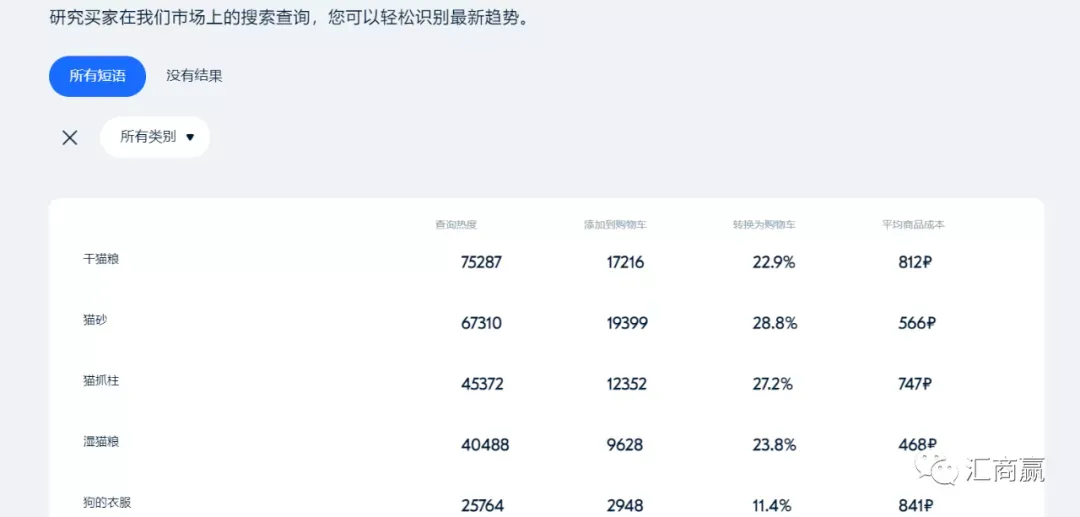Click the 平均商品成本 column header

pos(913,225)
